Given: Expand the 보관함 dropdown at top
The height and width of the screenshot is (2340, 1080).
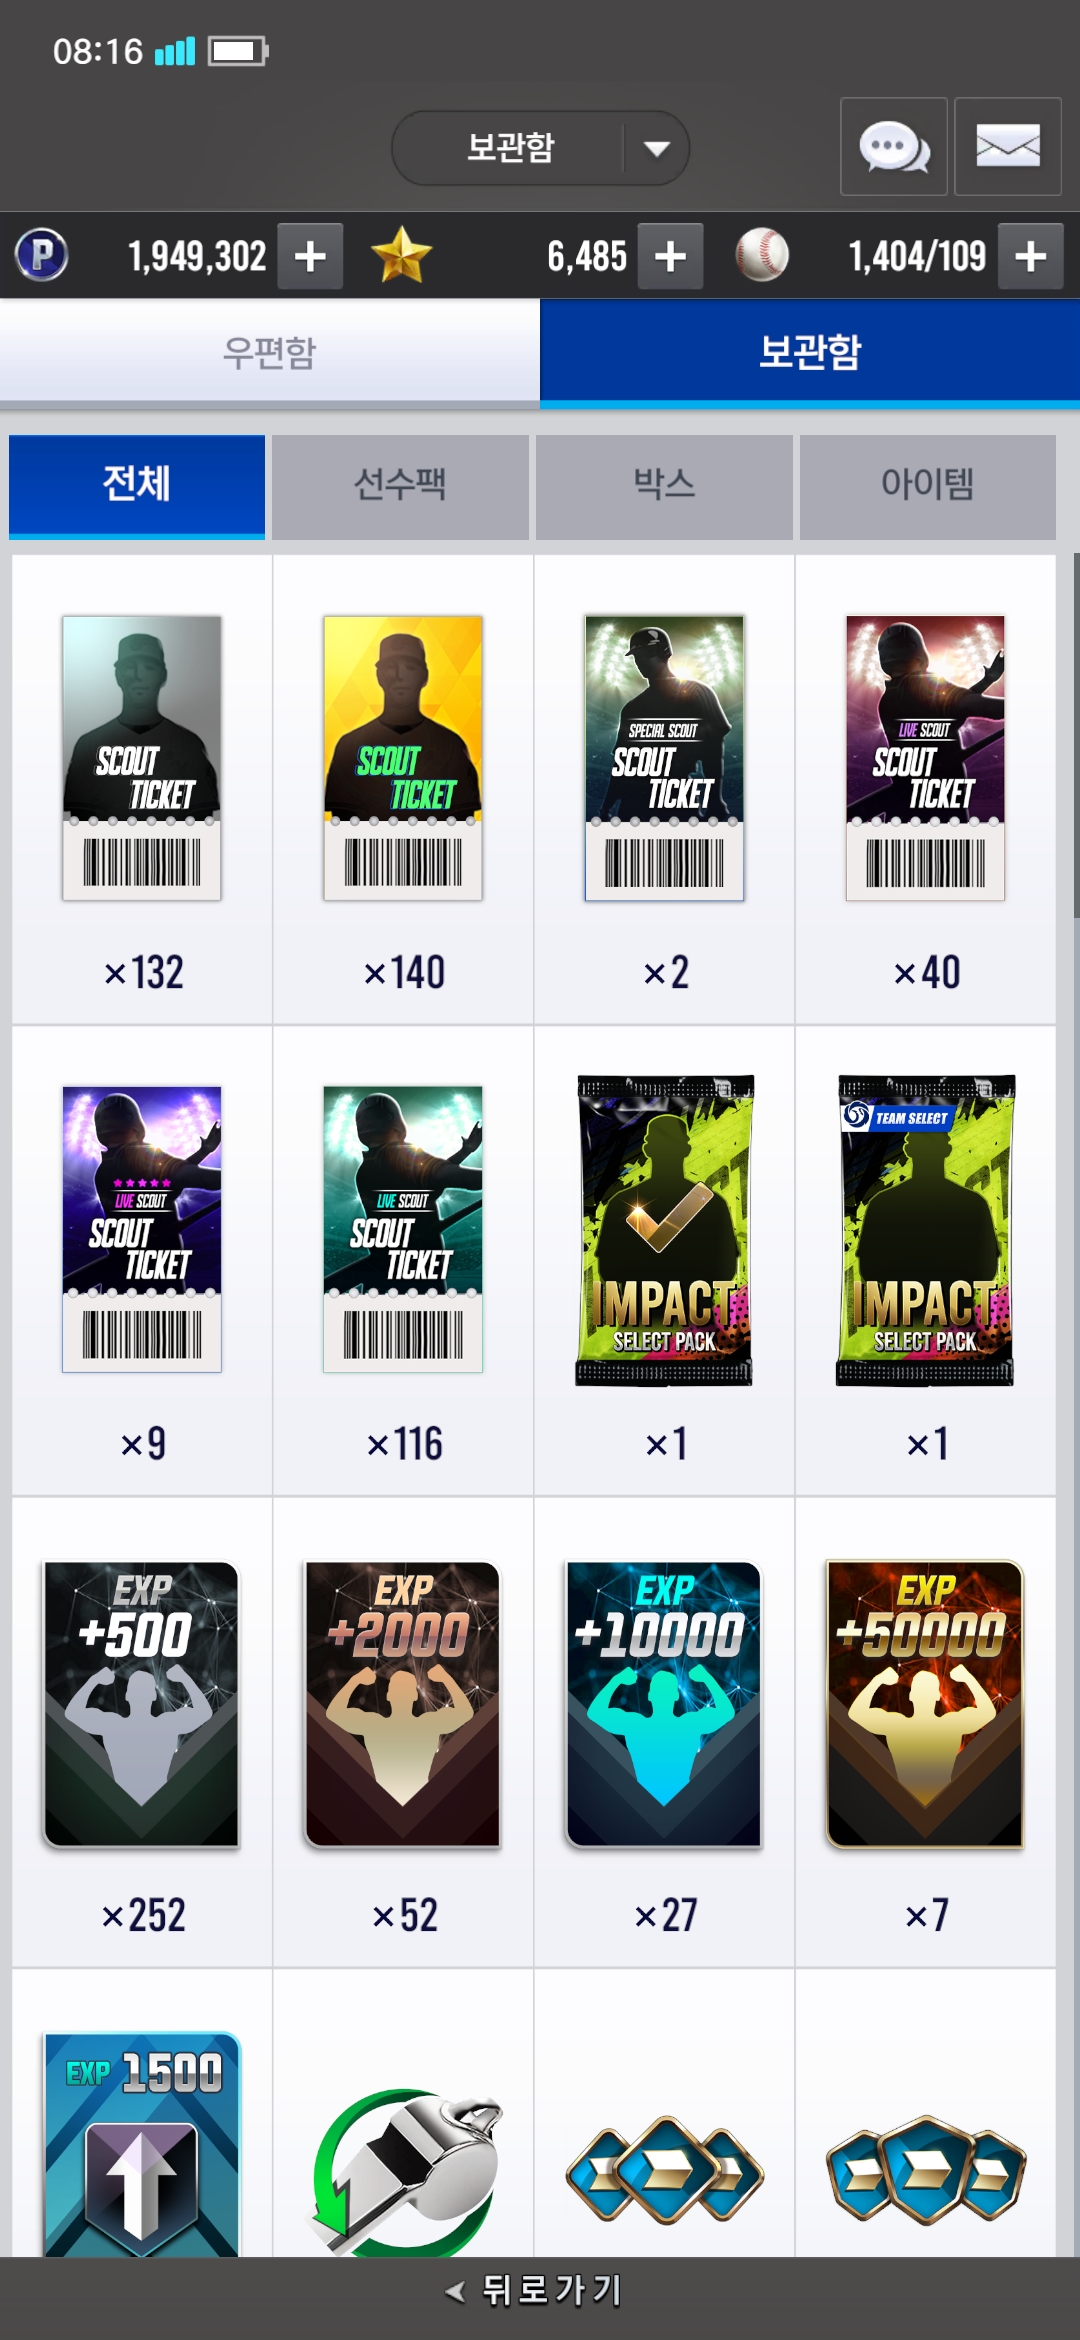Looking at the screenshot, I should click(x=540, y=148).
